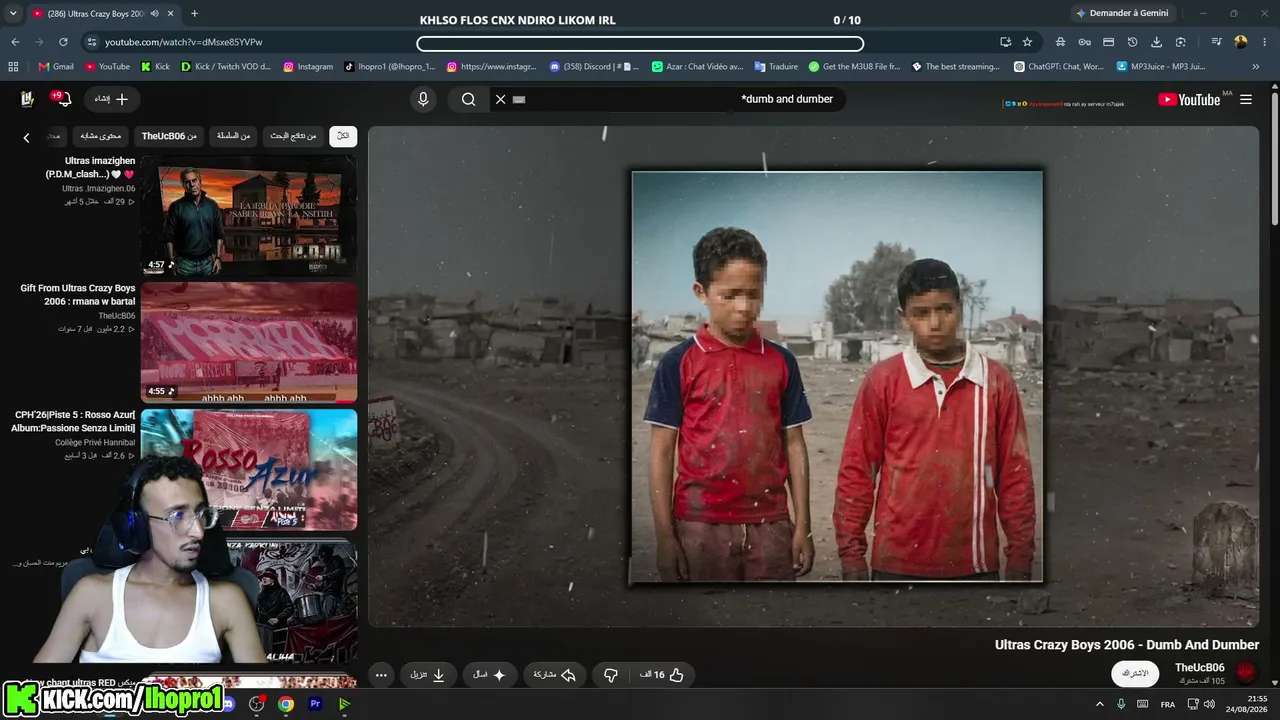Click the YouTube search magnifier button
Screen dimensions: 1280x720
(x=468, y=99)
